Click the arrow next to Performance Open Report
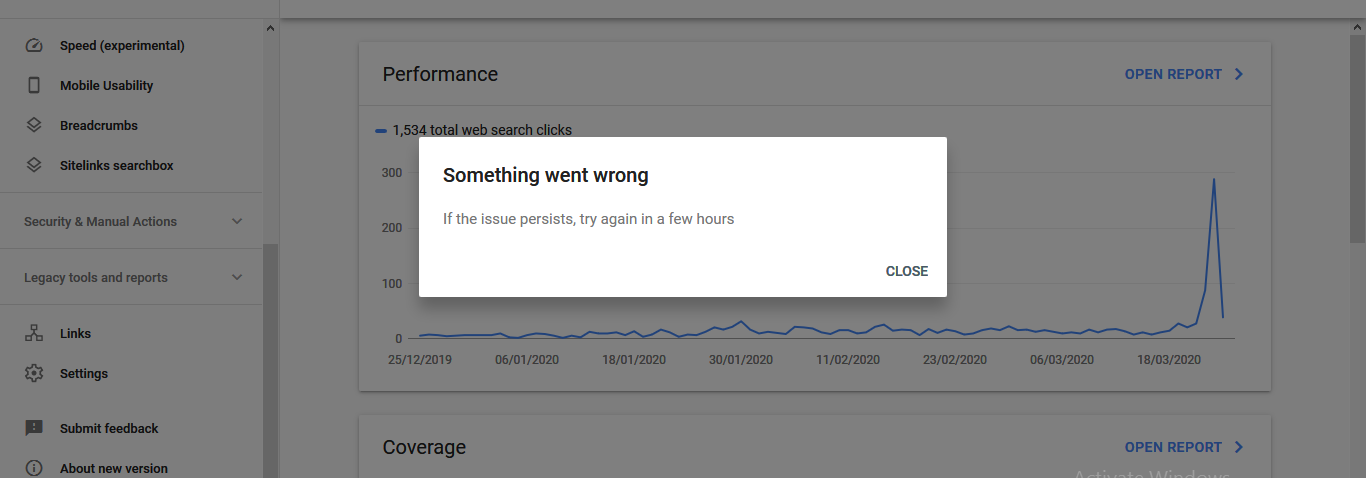This screenshot has height=478, width=1366. (x=1239, y=74)
